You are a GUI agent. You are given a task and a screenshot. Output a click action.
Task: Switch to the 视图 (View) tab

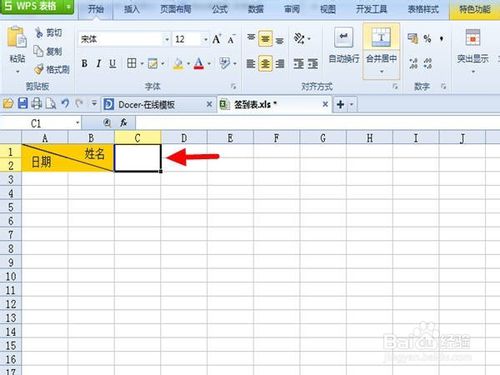(328, 9)
